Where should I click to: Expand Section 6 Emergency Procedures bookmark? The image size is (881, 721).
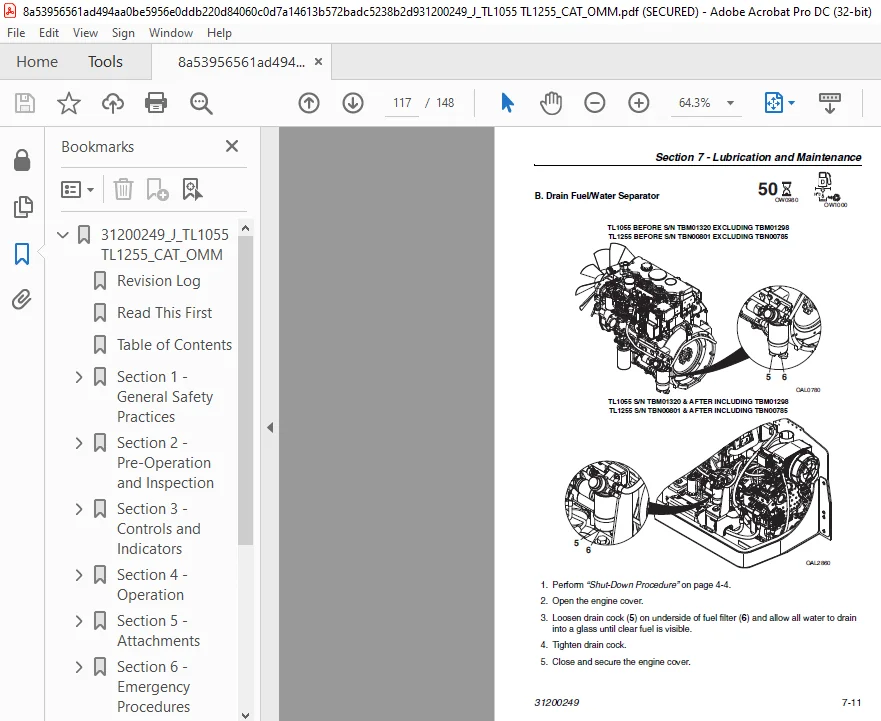79,668
